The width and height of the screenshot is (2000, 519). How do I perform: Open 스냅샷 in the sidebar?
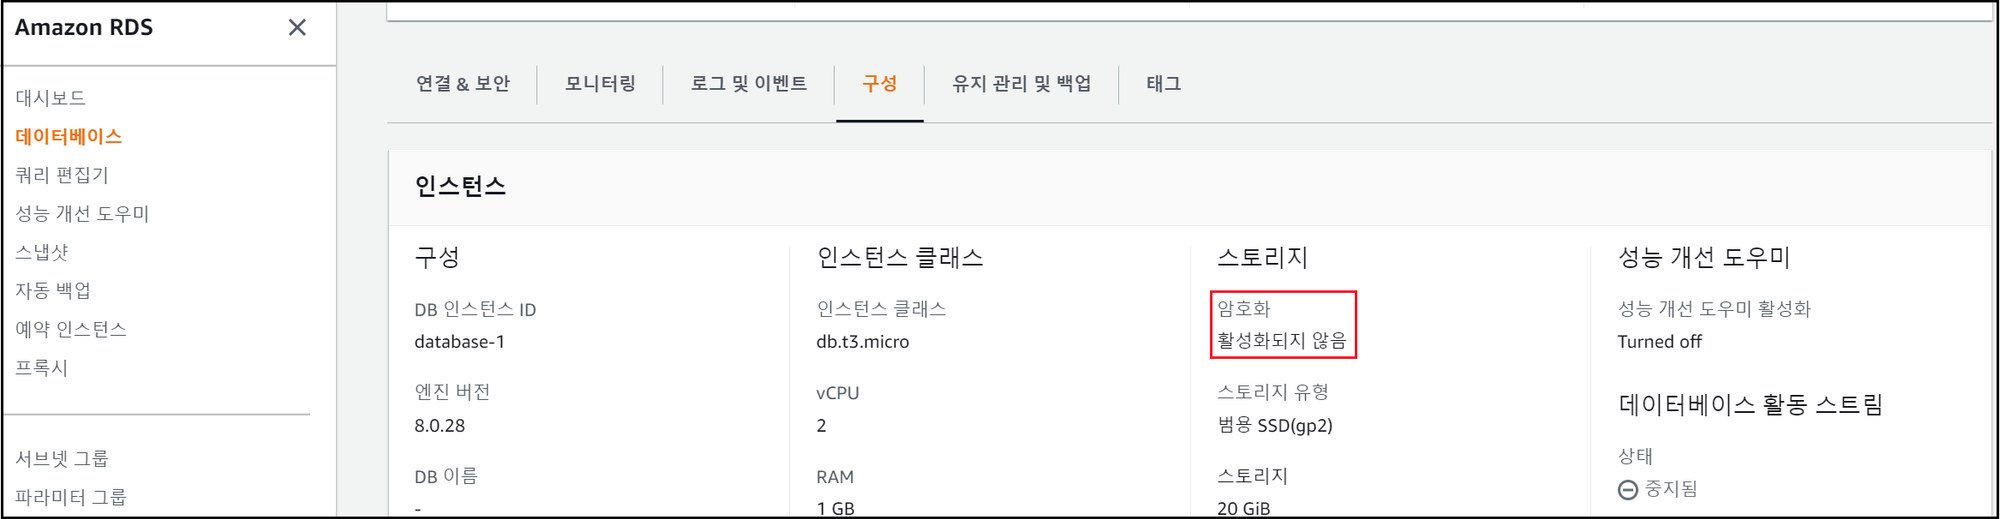pyautogui.click(x=42, y=252)
